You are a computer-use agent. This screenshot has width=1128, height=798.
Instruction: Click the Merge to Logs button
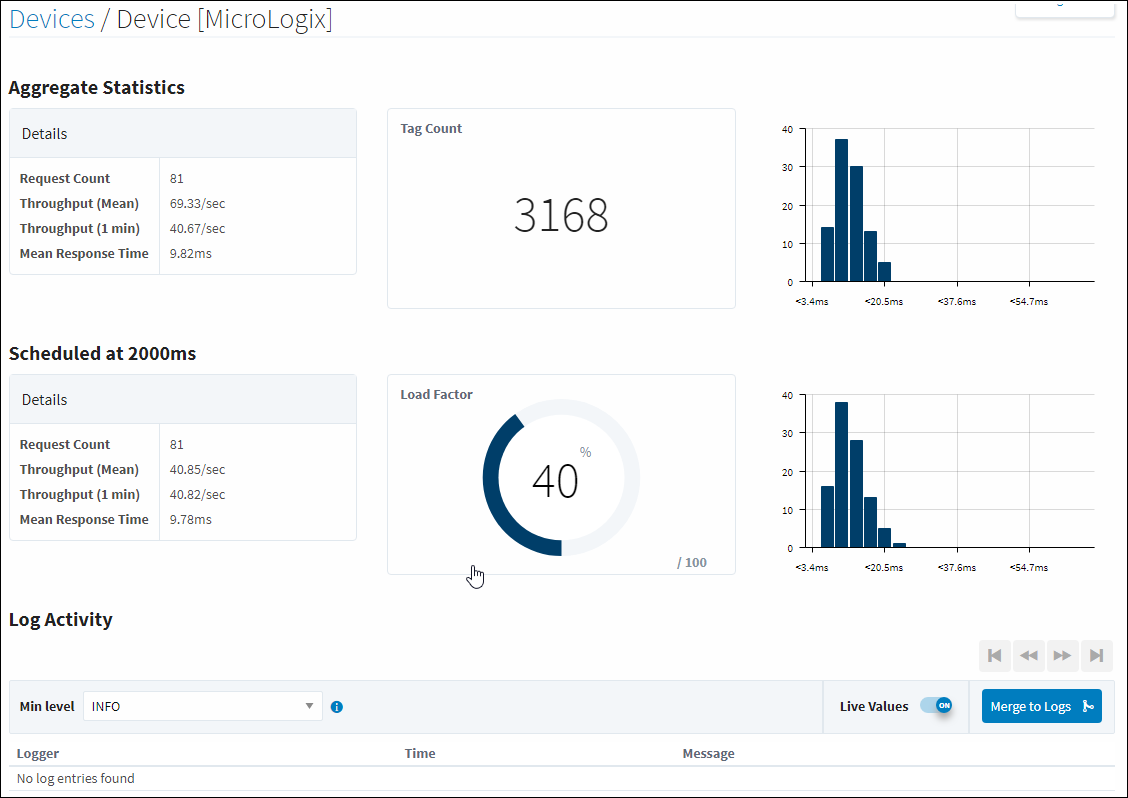coord(1042,707)
